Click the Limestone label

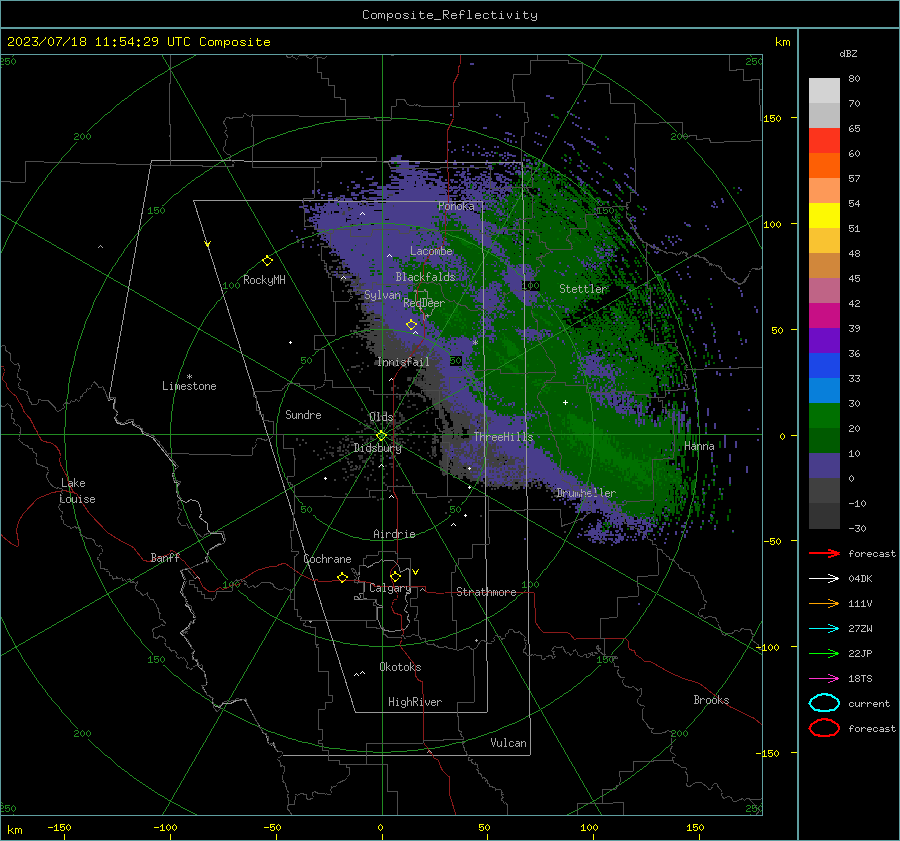(x=189, y=386)
